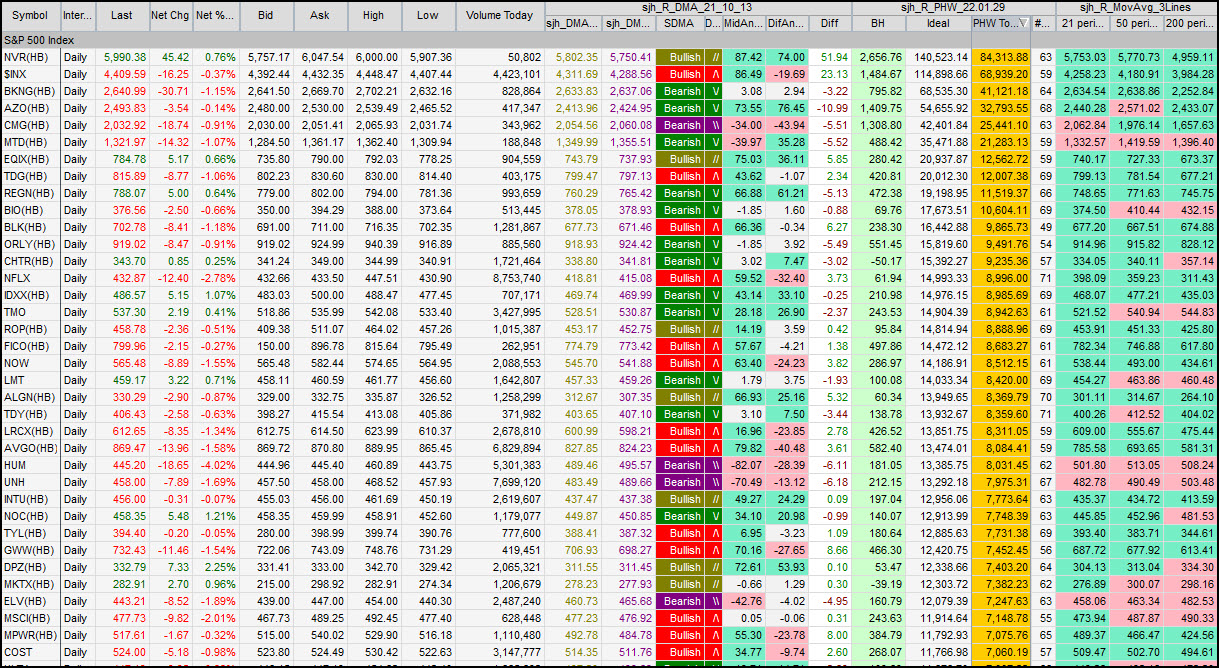Click the Bearish SDMA cell for CMG(HB)
Image resolution: width=1219 pixels, height=668 pixels.
pos(680,125)
